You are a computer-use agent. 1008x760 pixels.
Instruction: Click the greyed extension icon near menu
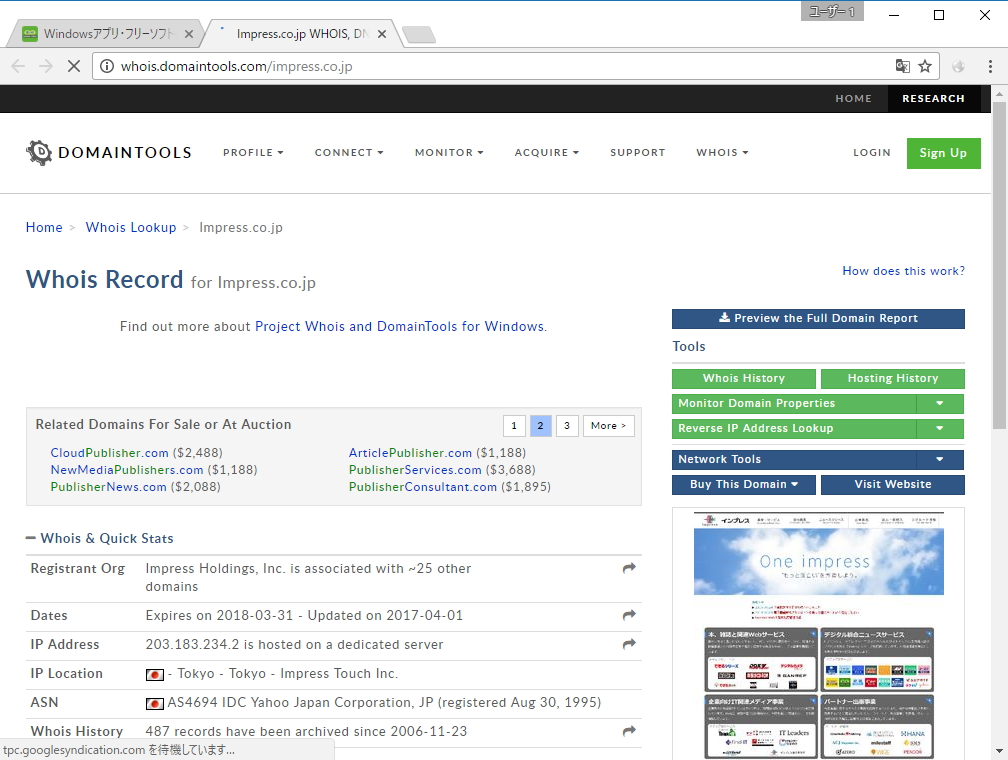pos(958,66)
